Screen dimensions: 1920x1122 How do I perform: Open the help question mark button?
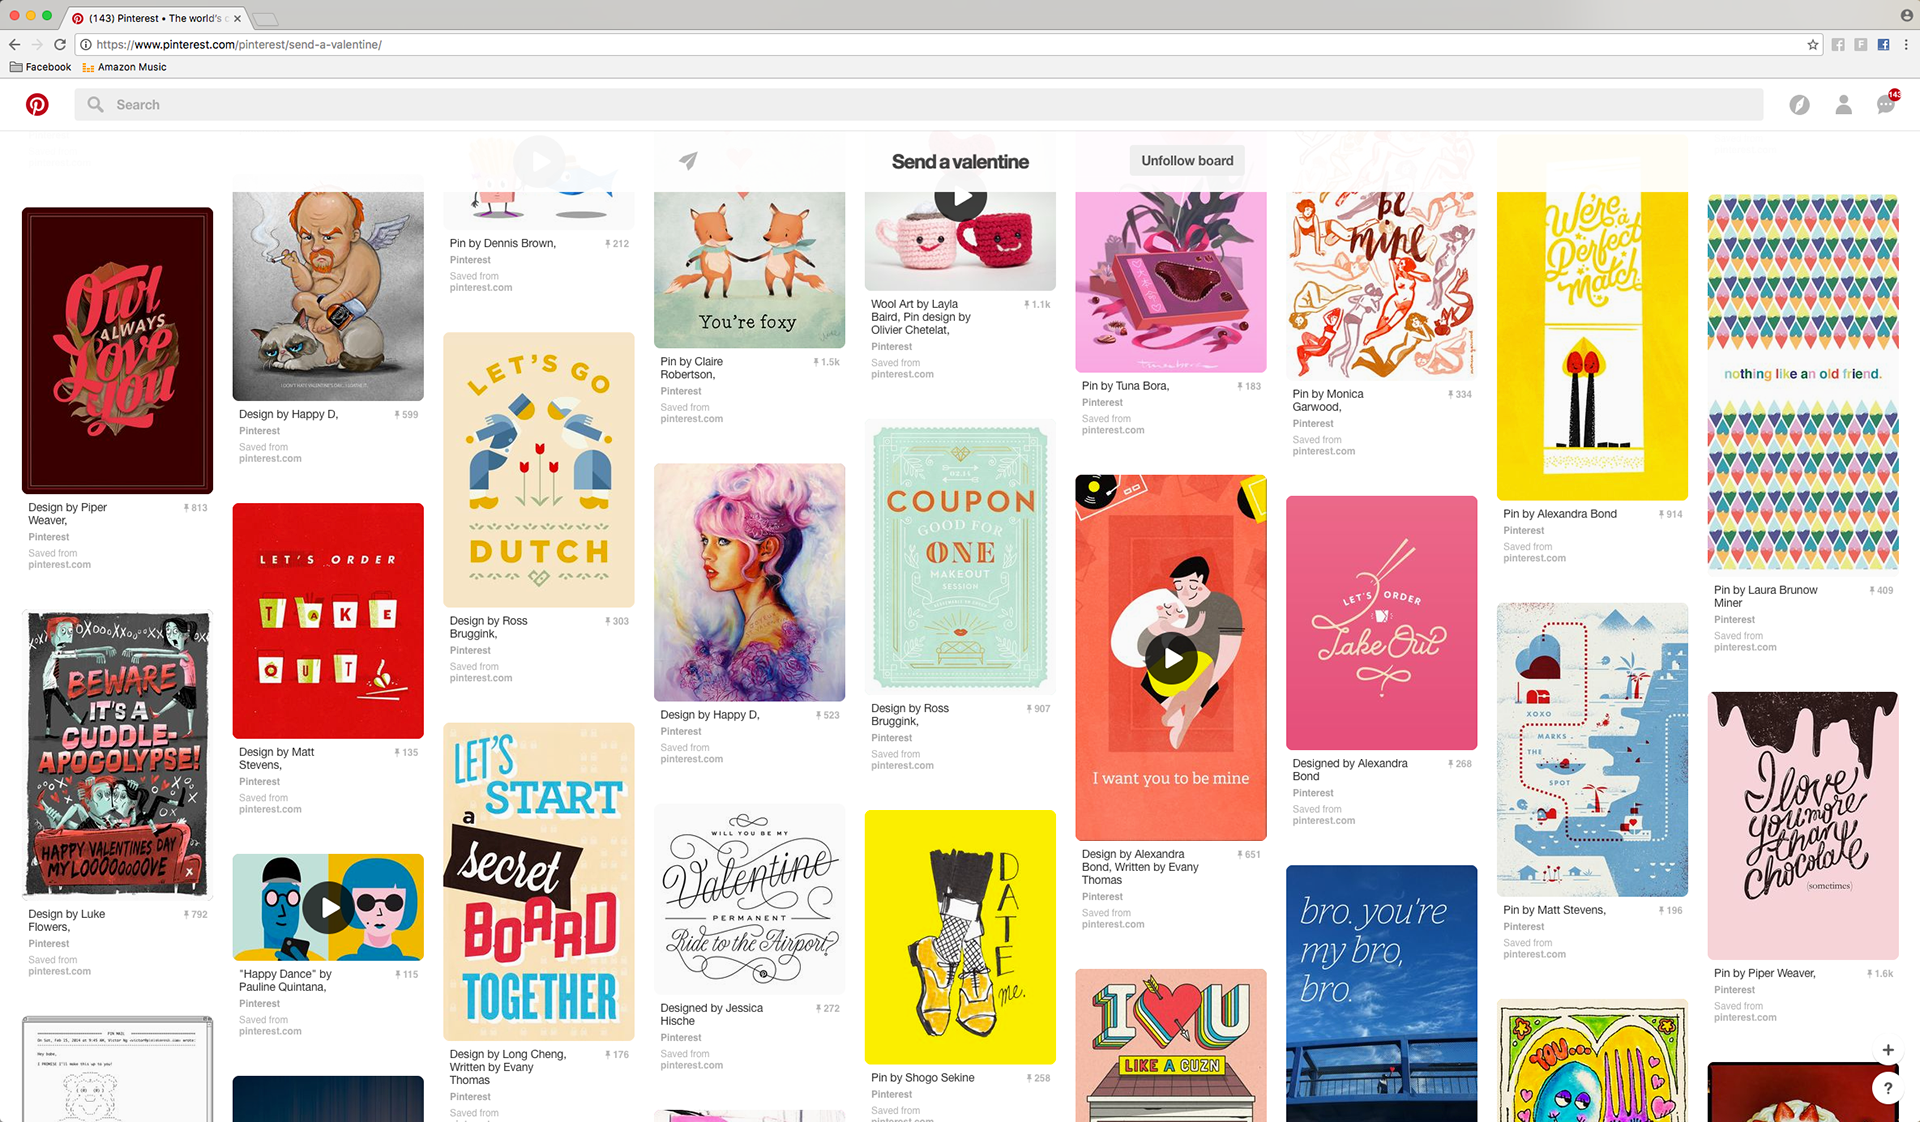click(1887, 1088)
